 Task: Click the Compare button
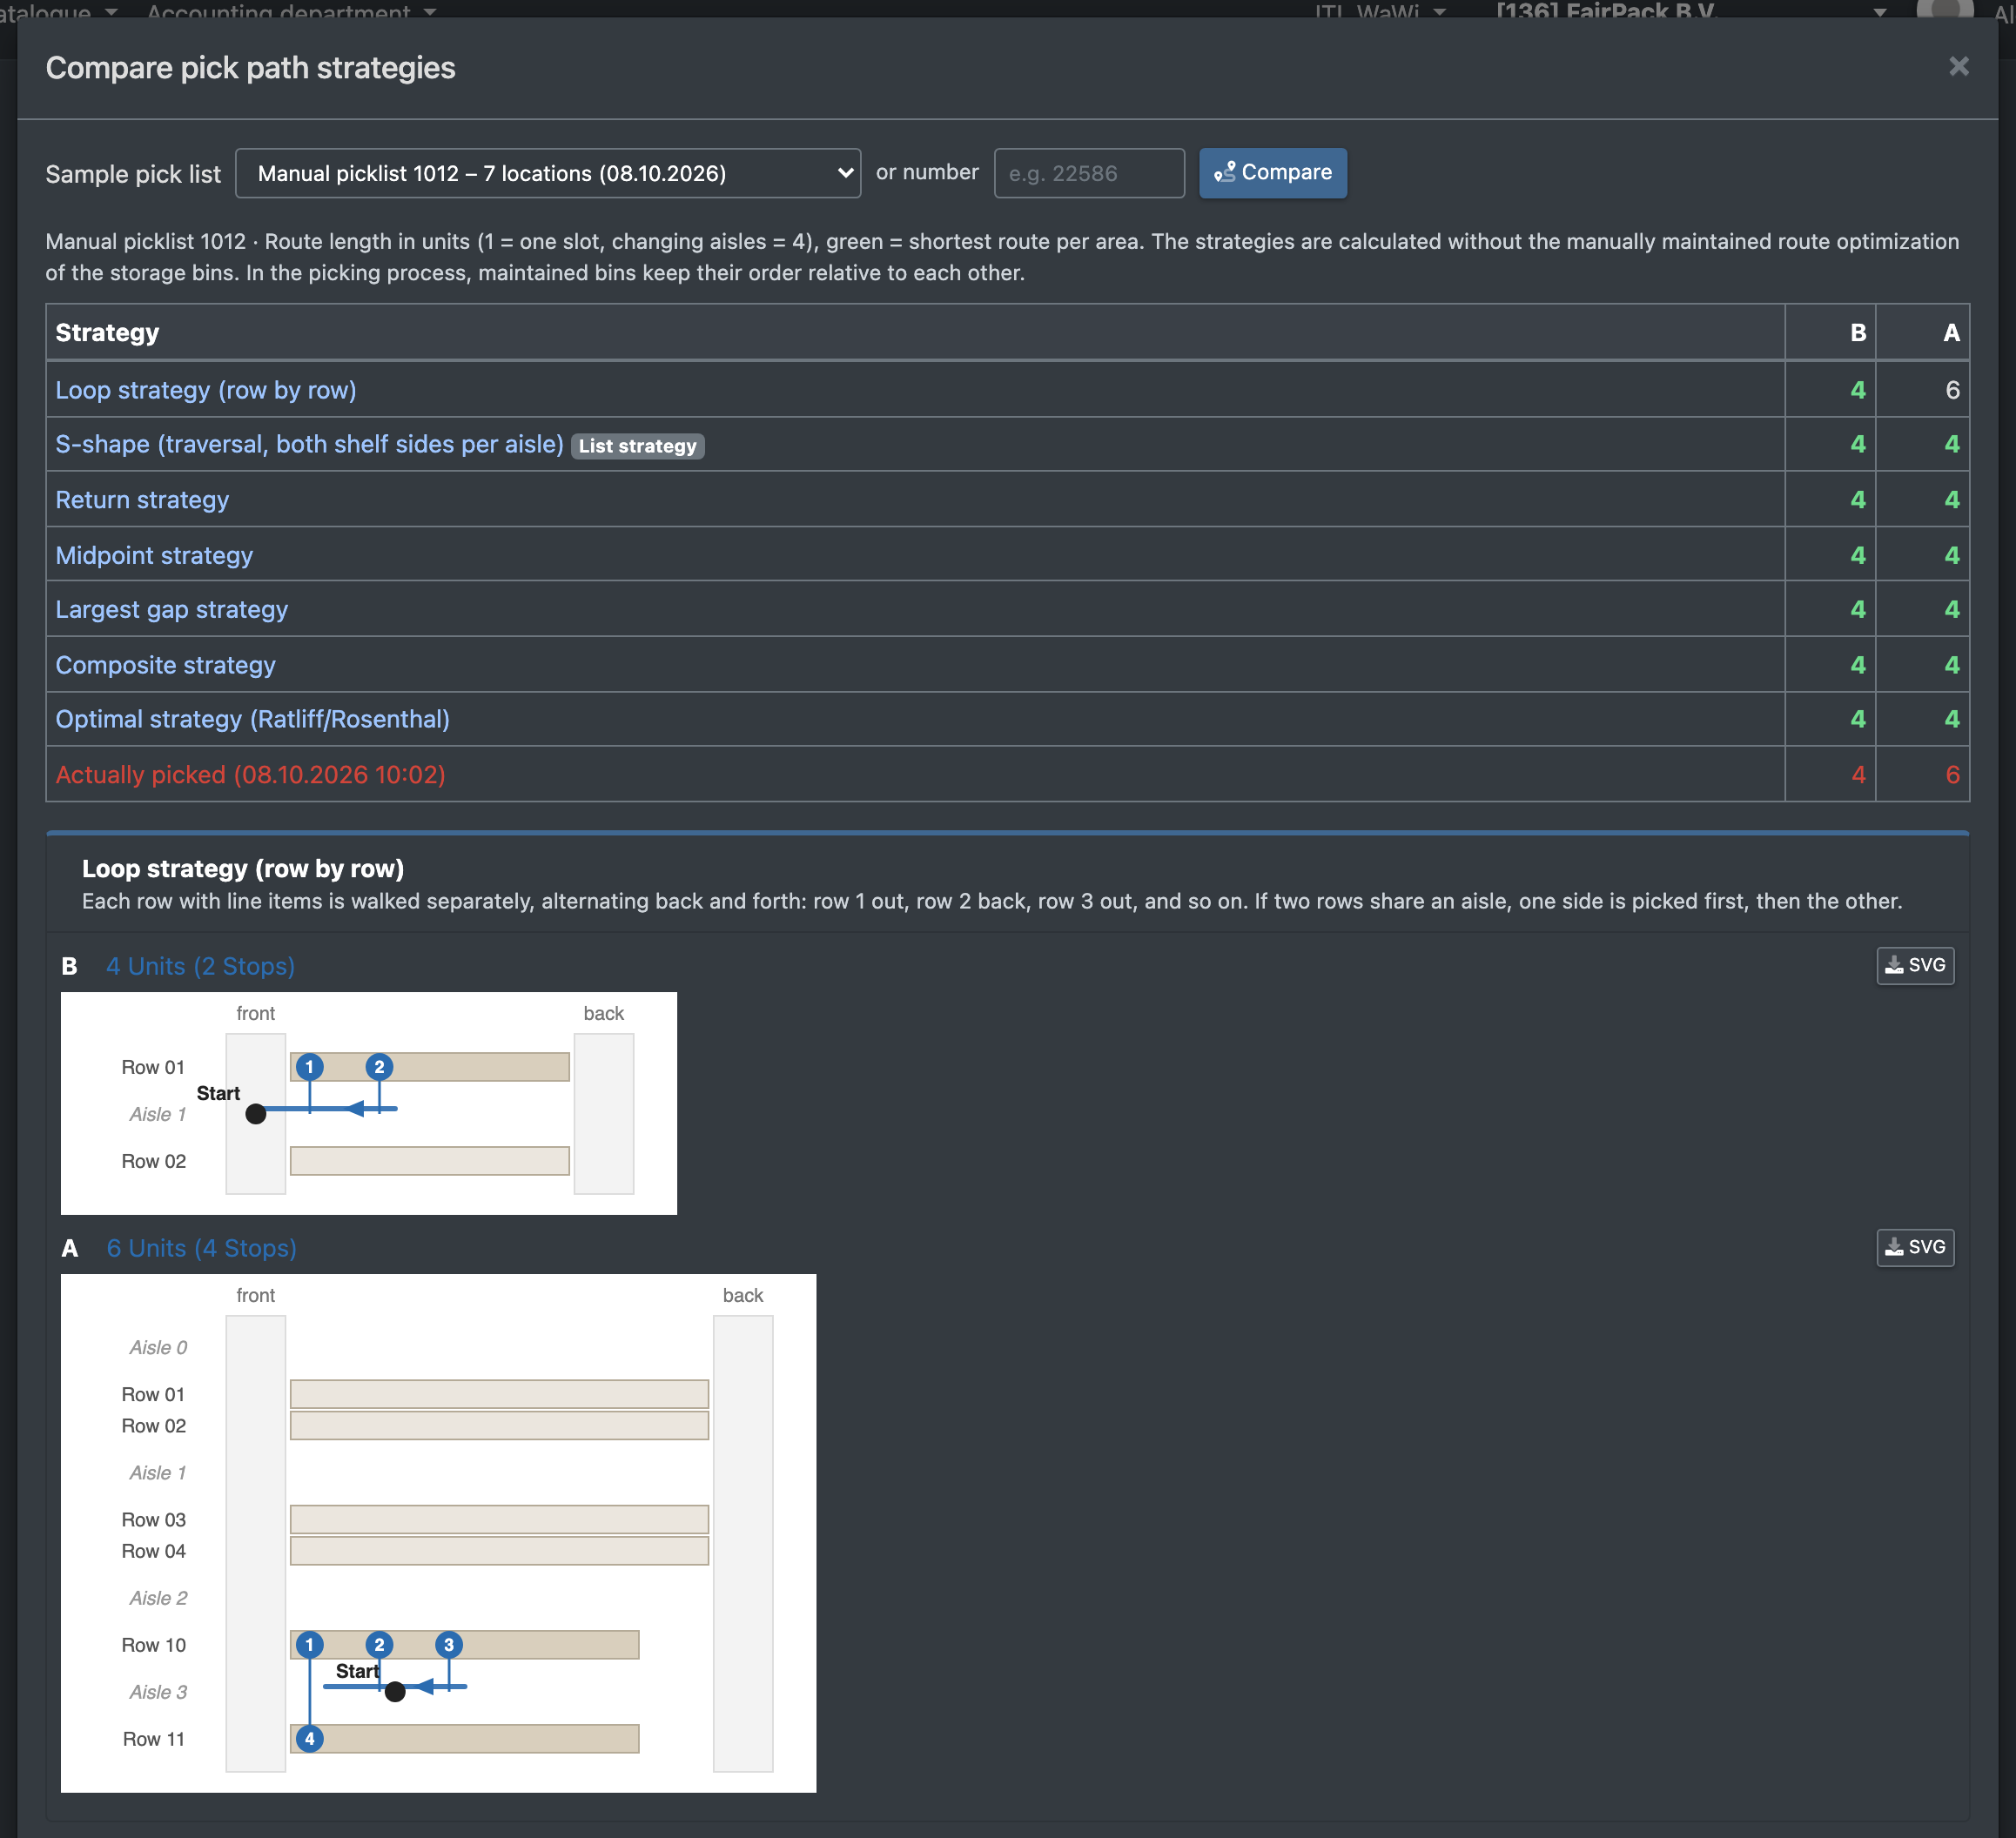click(1272, 173)
